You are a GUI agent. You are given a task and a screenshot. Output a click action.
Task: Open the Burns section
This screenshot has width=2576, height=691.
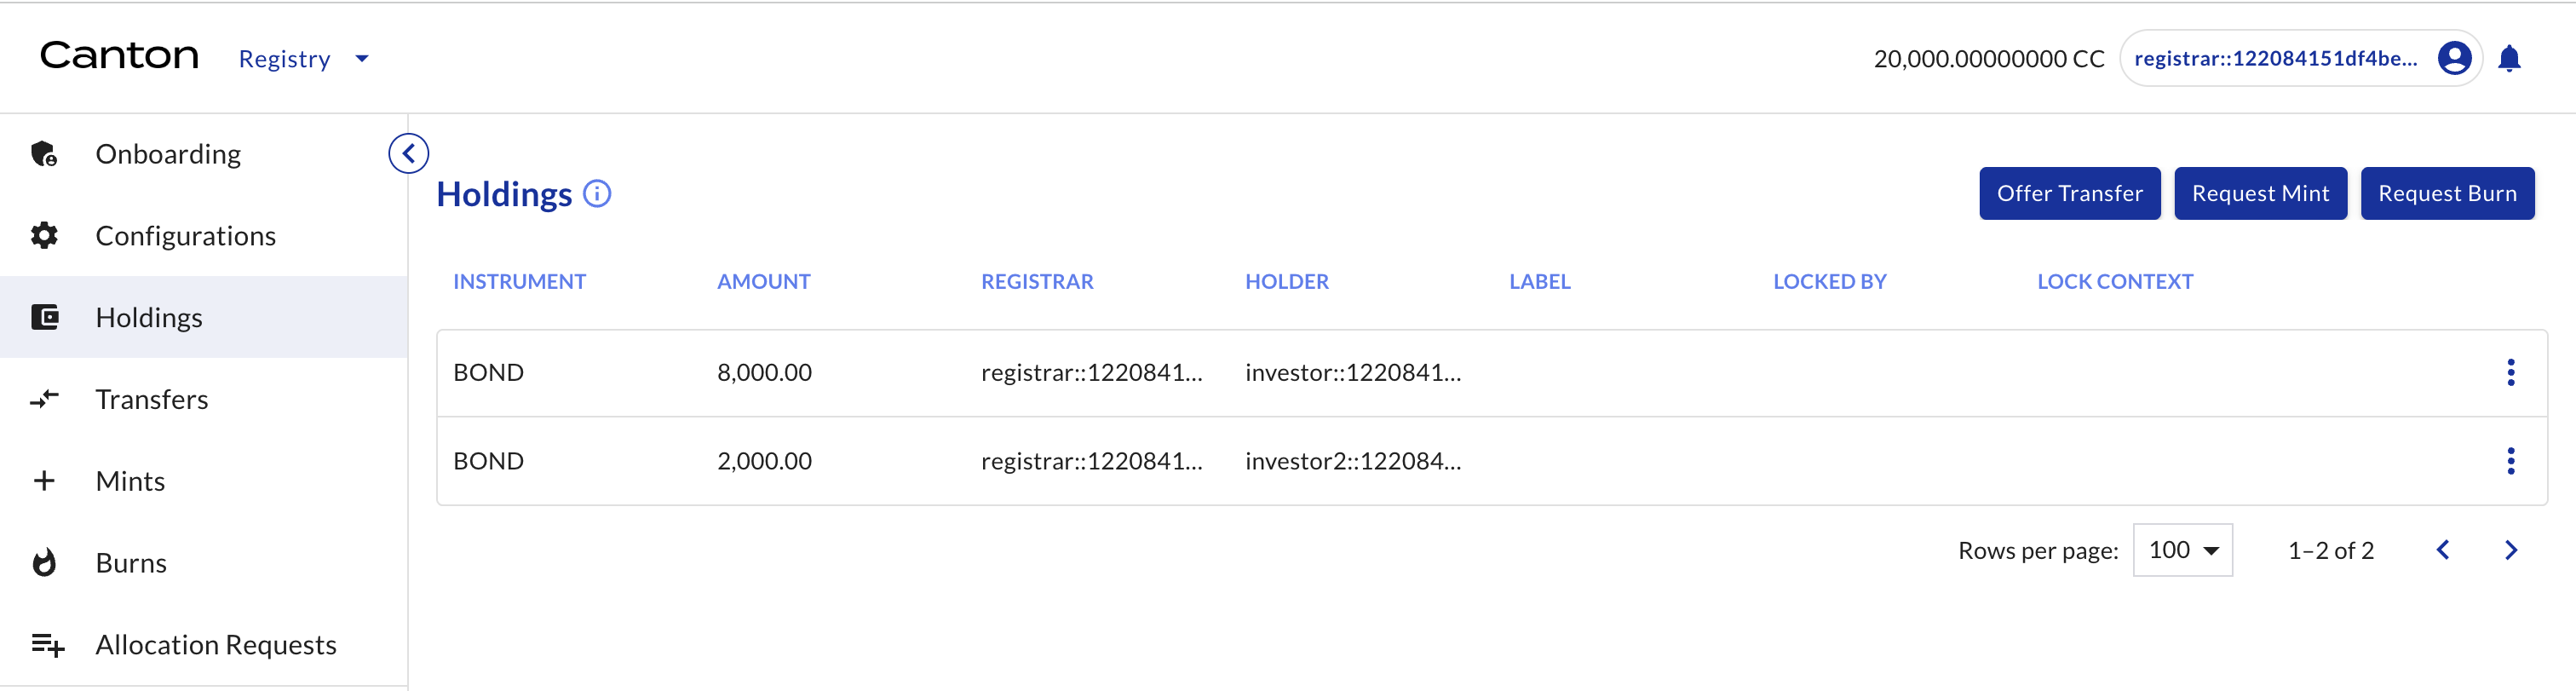click(131, 562)
